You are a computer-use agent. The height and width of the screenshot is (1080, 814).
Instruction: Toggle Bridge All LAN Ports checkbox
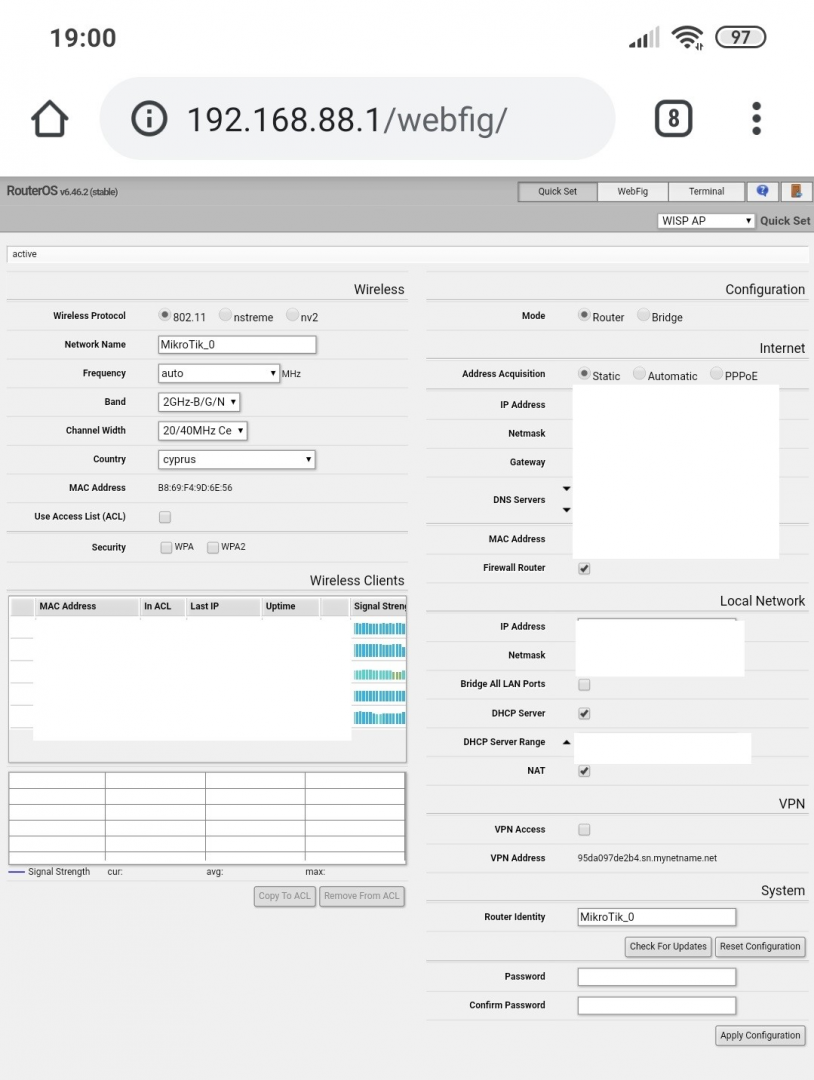tap(584, 685)
